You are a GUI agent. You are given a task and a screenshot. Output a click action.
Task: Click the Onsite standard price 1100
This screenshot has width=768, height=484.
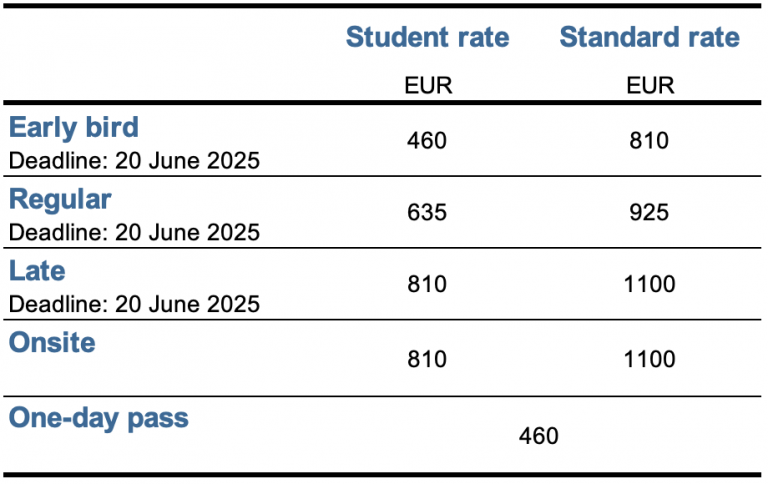point(649,359)
